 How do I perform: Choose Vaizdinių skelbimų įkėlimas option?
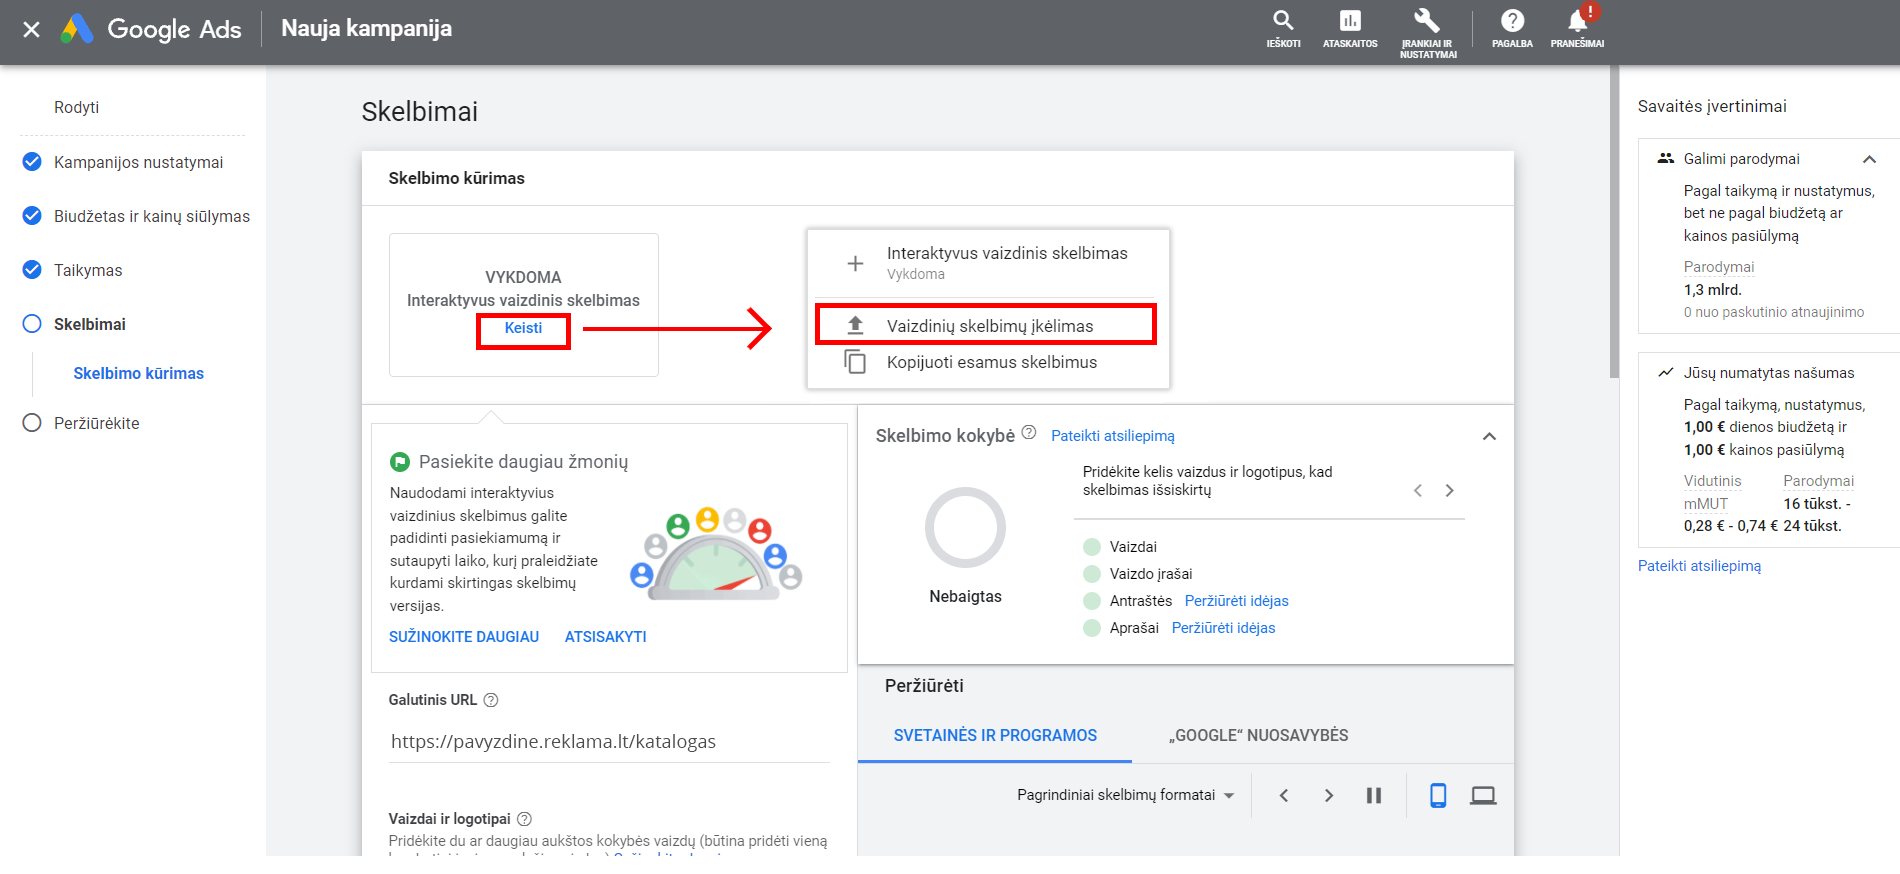[x=988, y=326]
